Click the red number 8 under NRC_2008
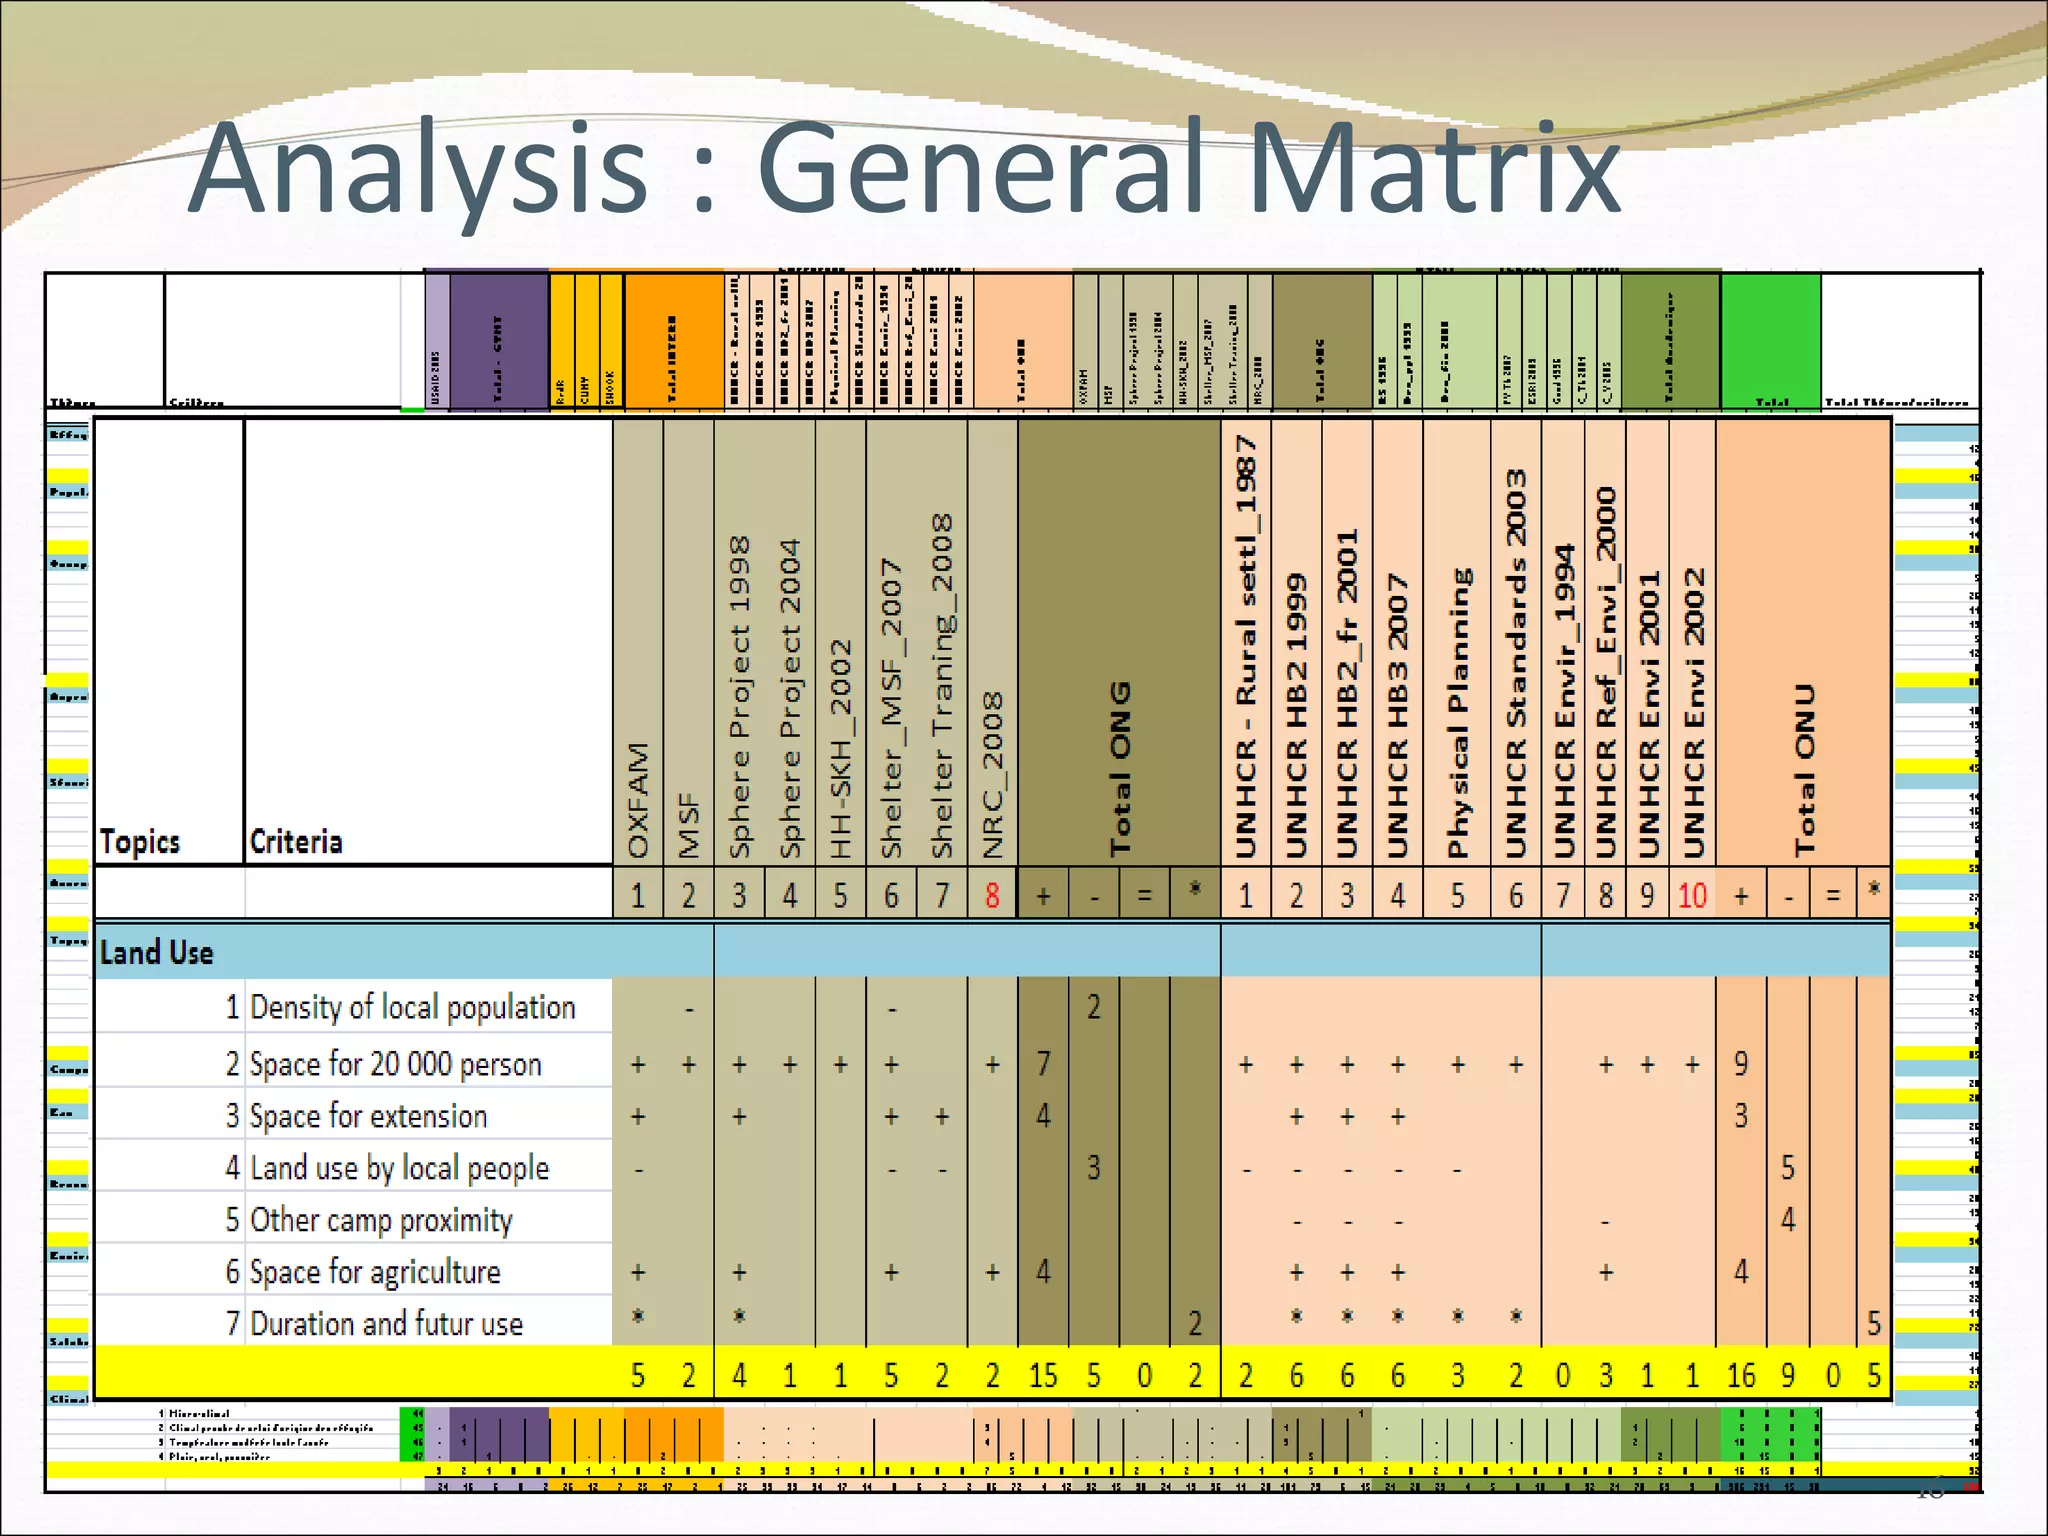The image size is (2048, 1536). (x=992, y=894)
